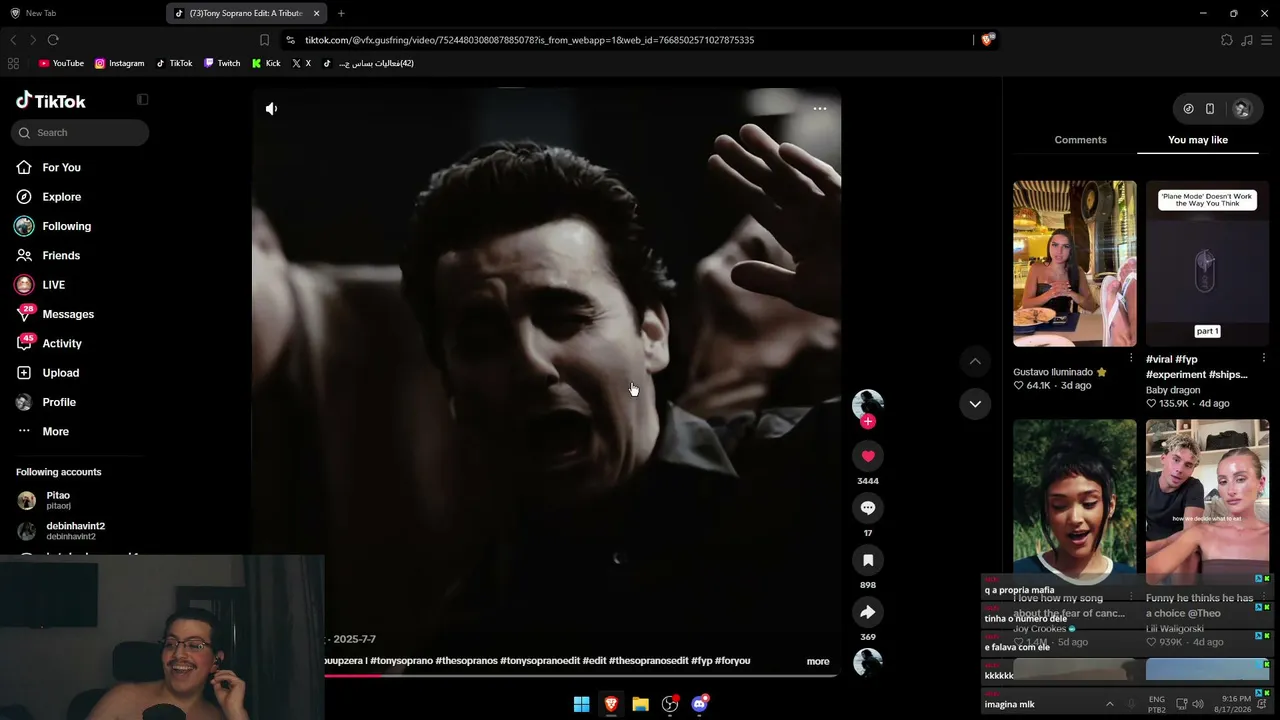Go to the next video with down arrow
The height and width of the screenshot is (720, 1280).
pos(975,404)
